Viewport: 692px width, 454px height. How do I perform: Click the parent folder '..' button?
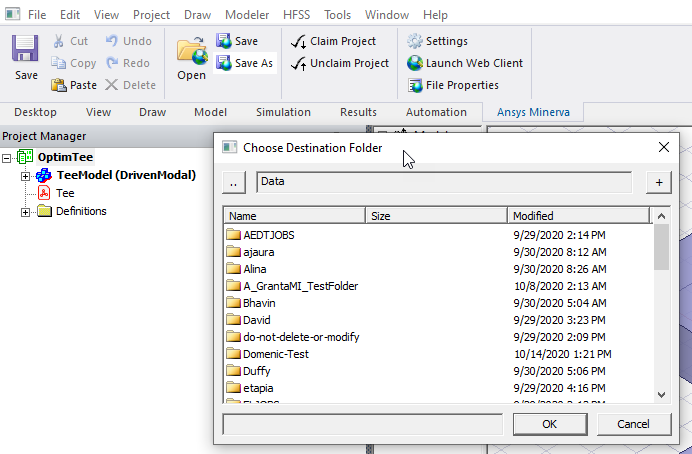click(232, 182)
